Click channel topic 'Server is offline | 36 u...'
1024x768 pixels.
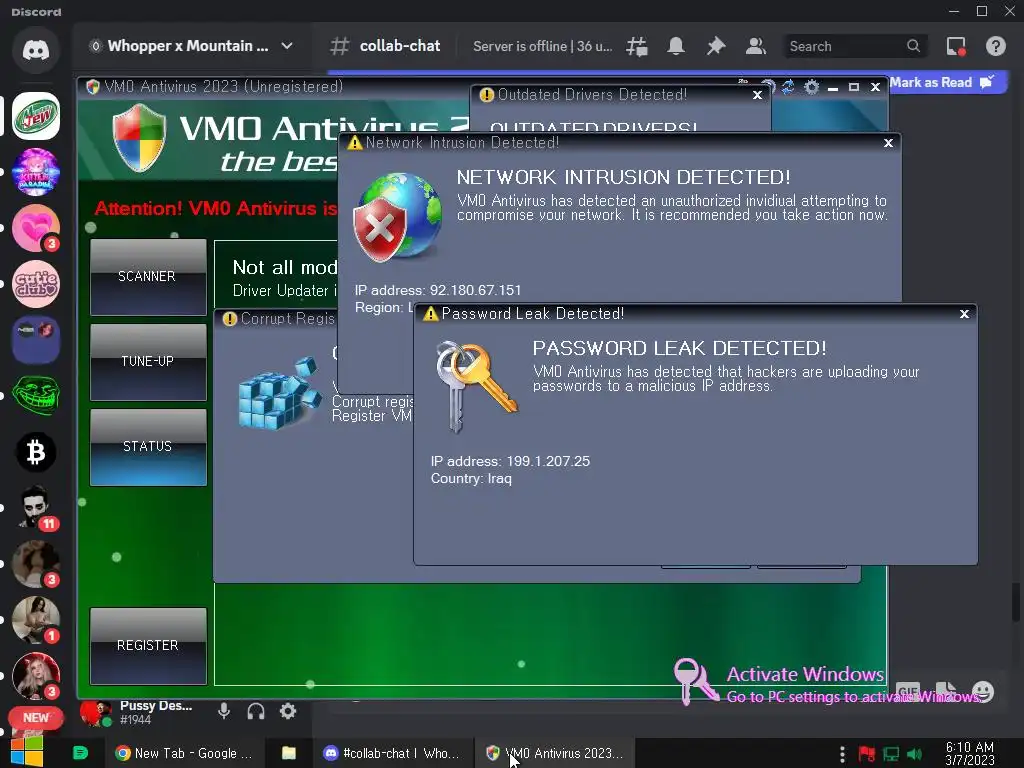[x=543, y=46]
